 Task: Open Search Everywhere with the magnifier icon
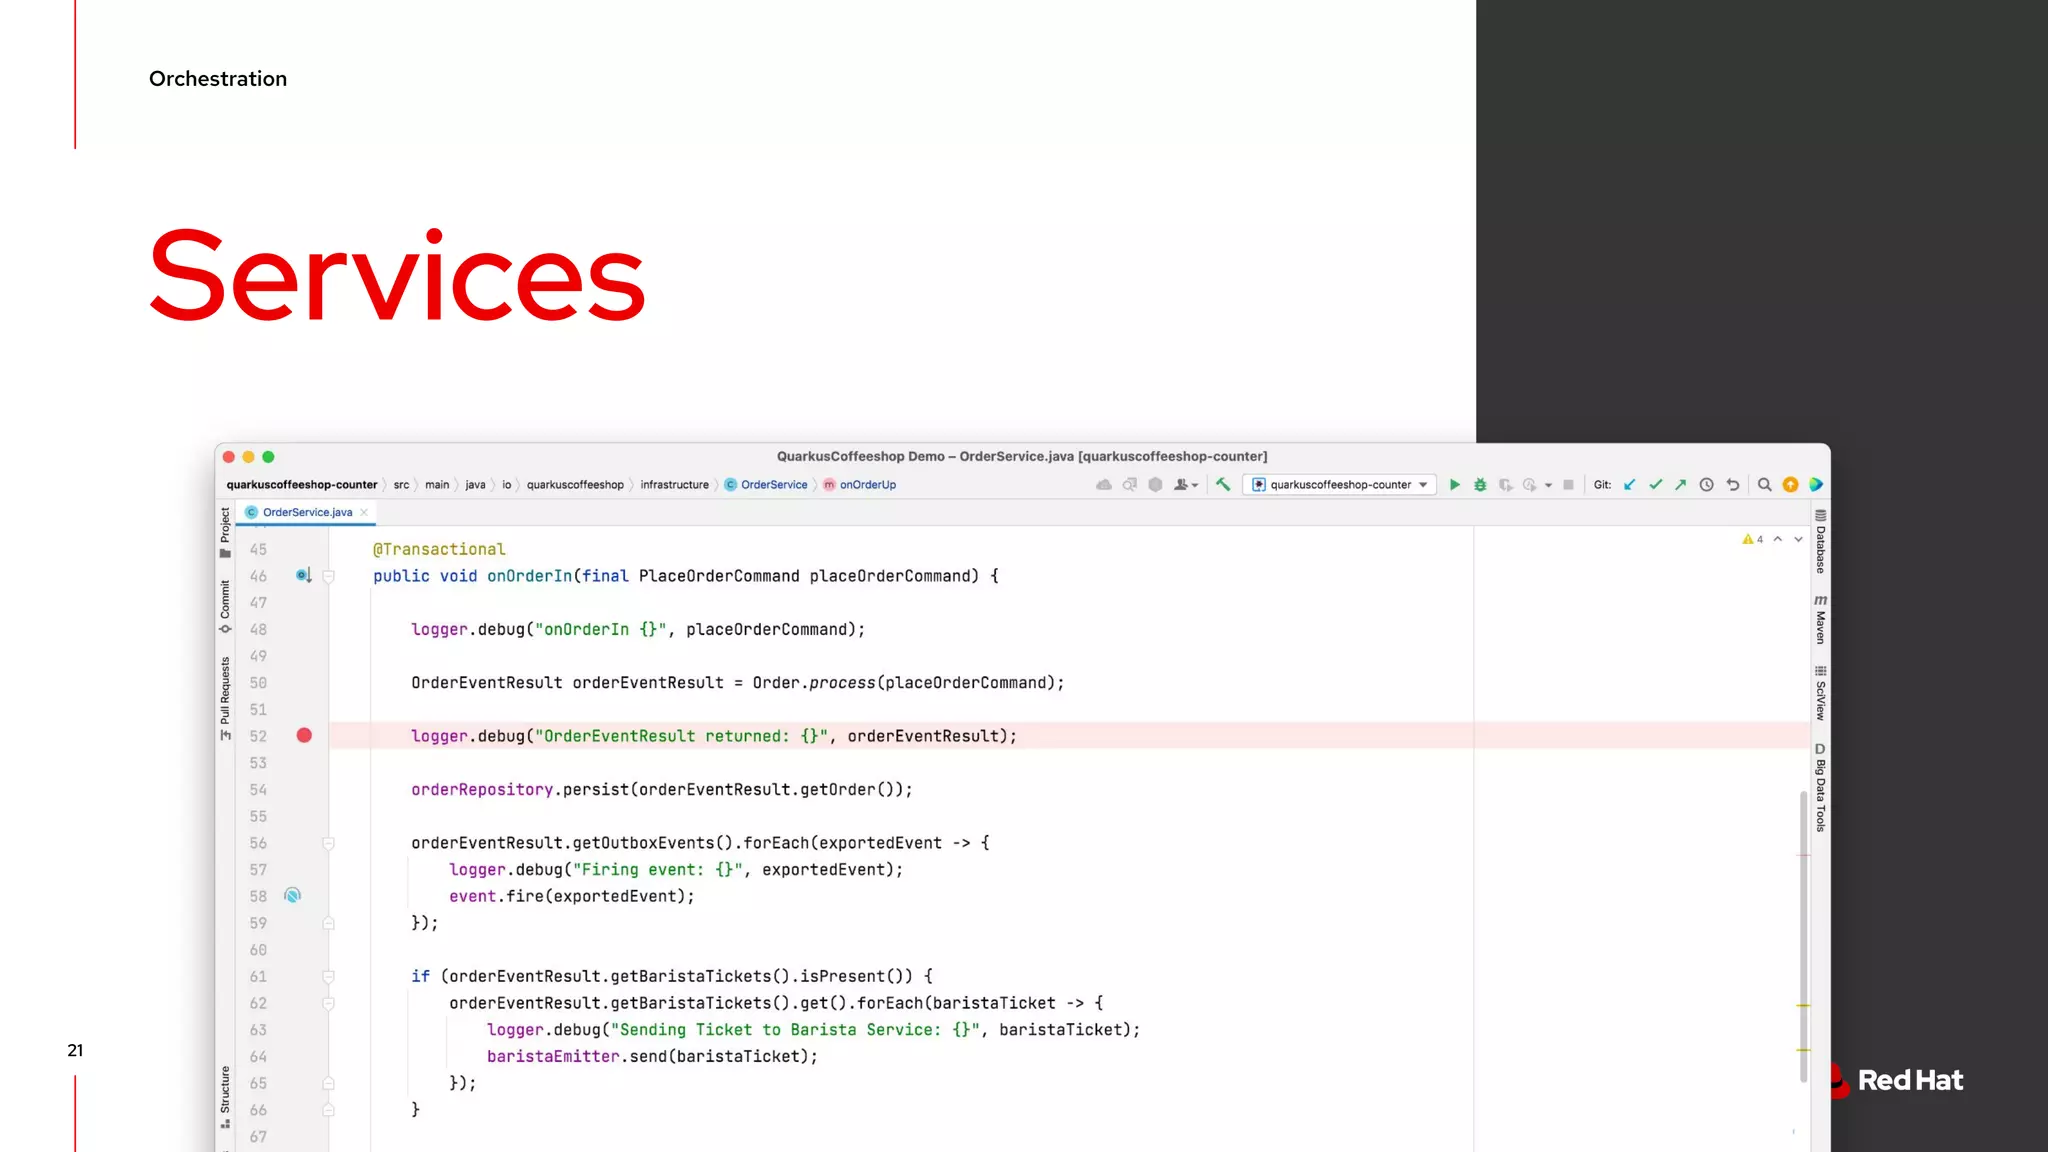1765,485
